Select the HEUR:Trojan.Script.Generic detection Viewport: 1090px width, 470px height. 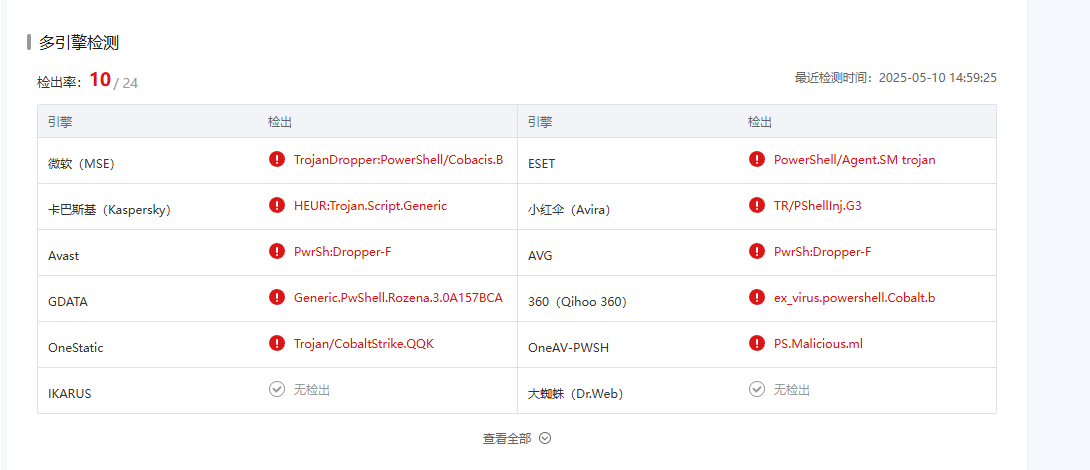click(x=371, y=205)
